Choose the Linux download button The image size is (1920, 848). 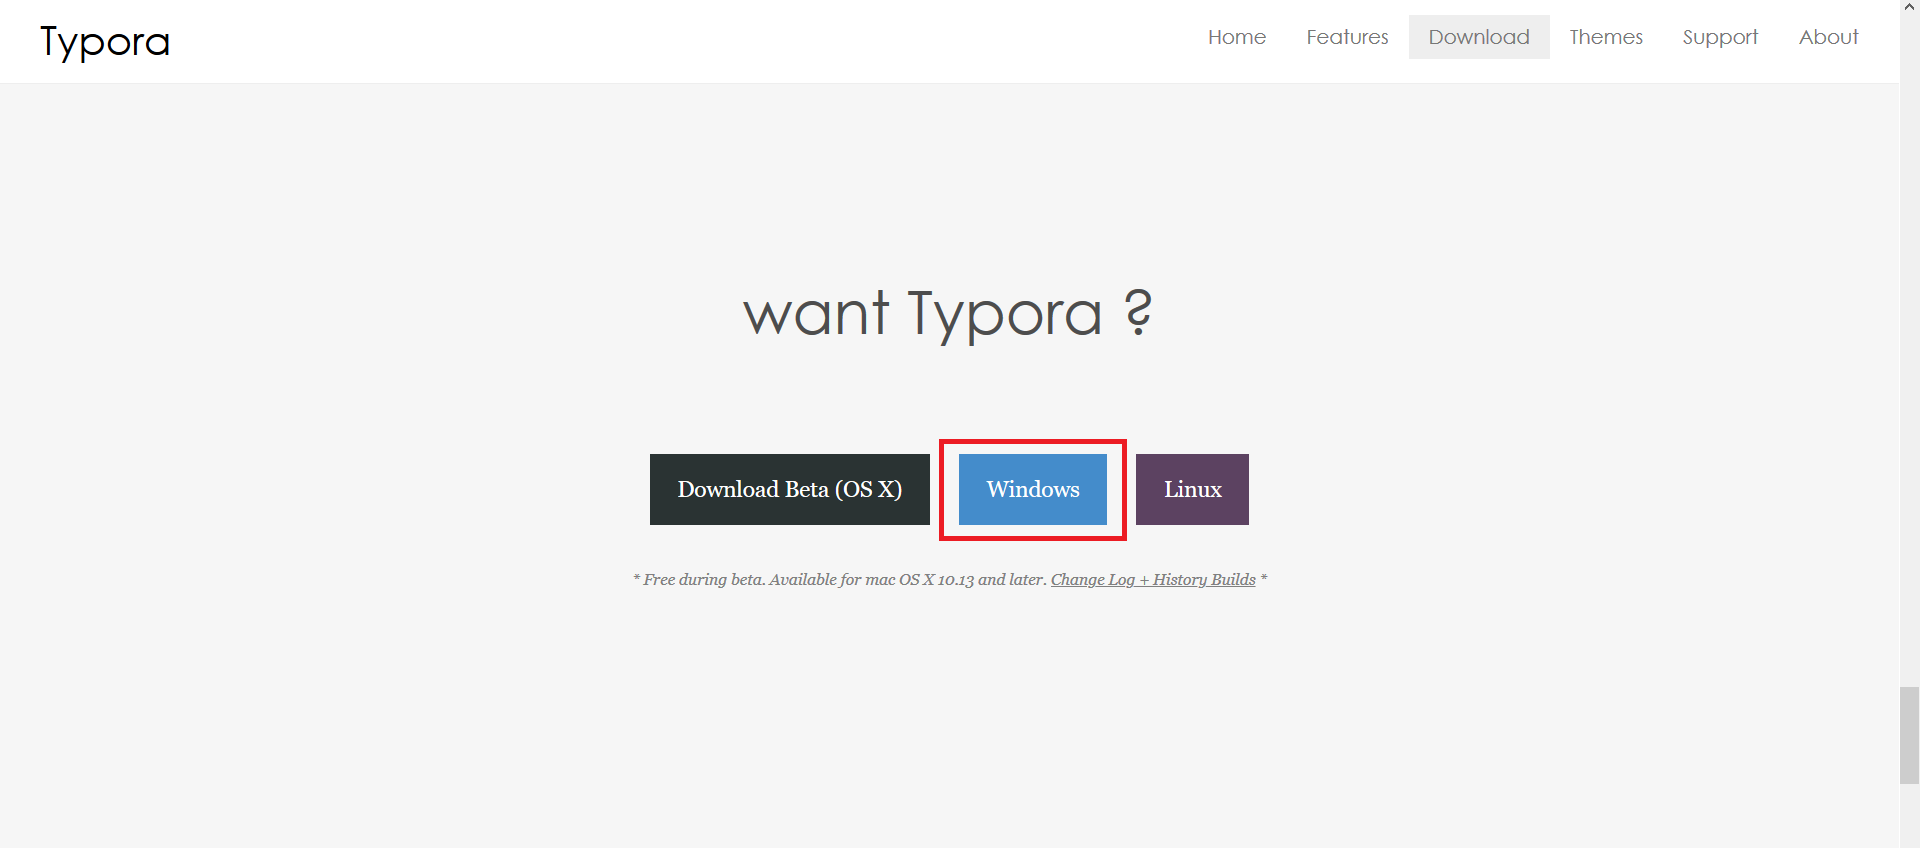[x=1192, y=489]
